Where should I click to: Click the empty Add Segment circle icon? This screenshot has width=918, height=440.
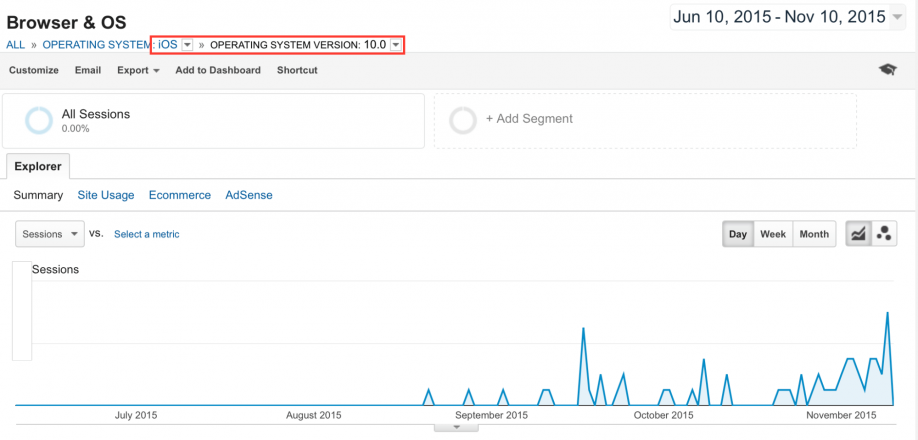click(463, 120)
